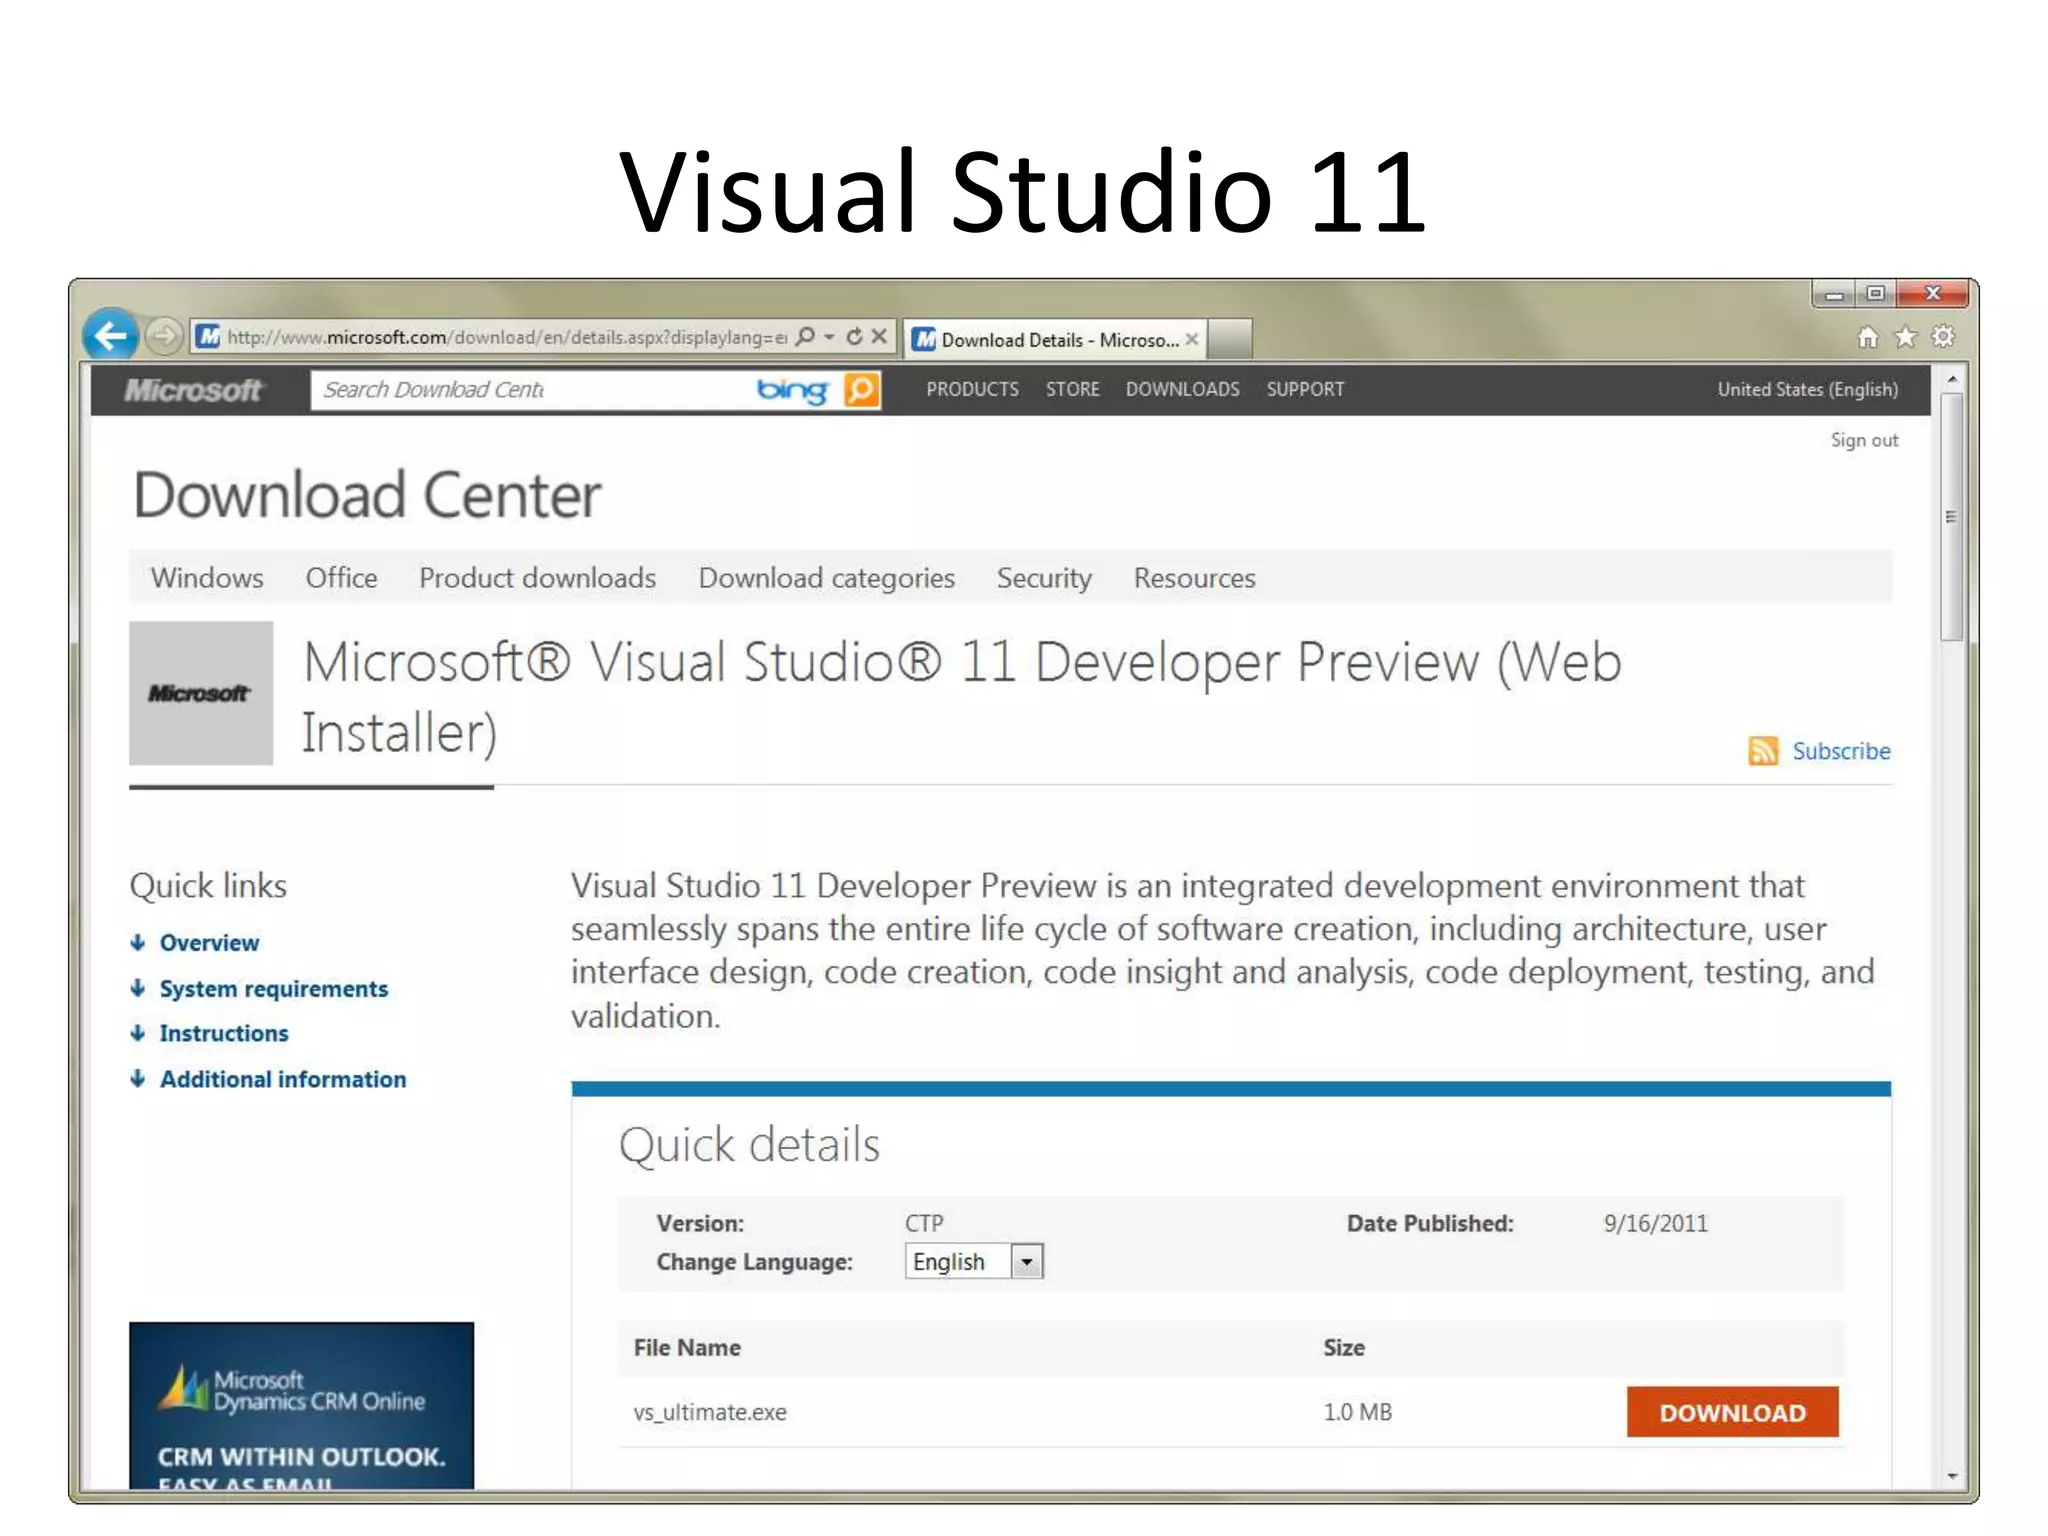Click the browser Back arrow button

[110, 335]
